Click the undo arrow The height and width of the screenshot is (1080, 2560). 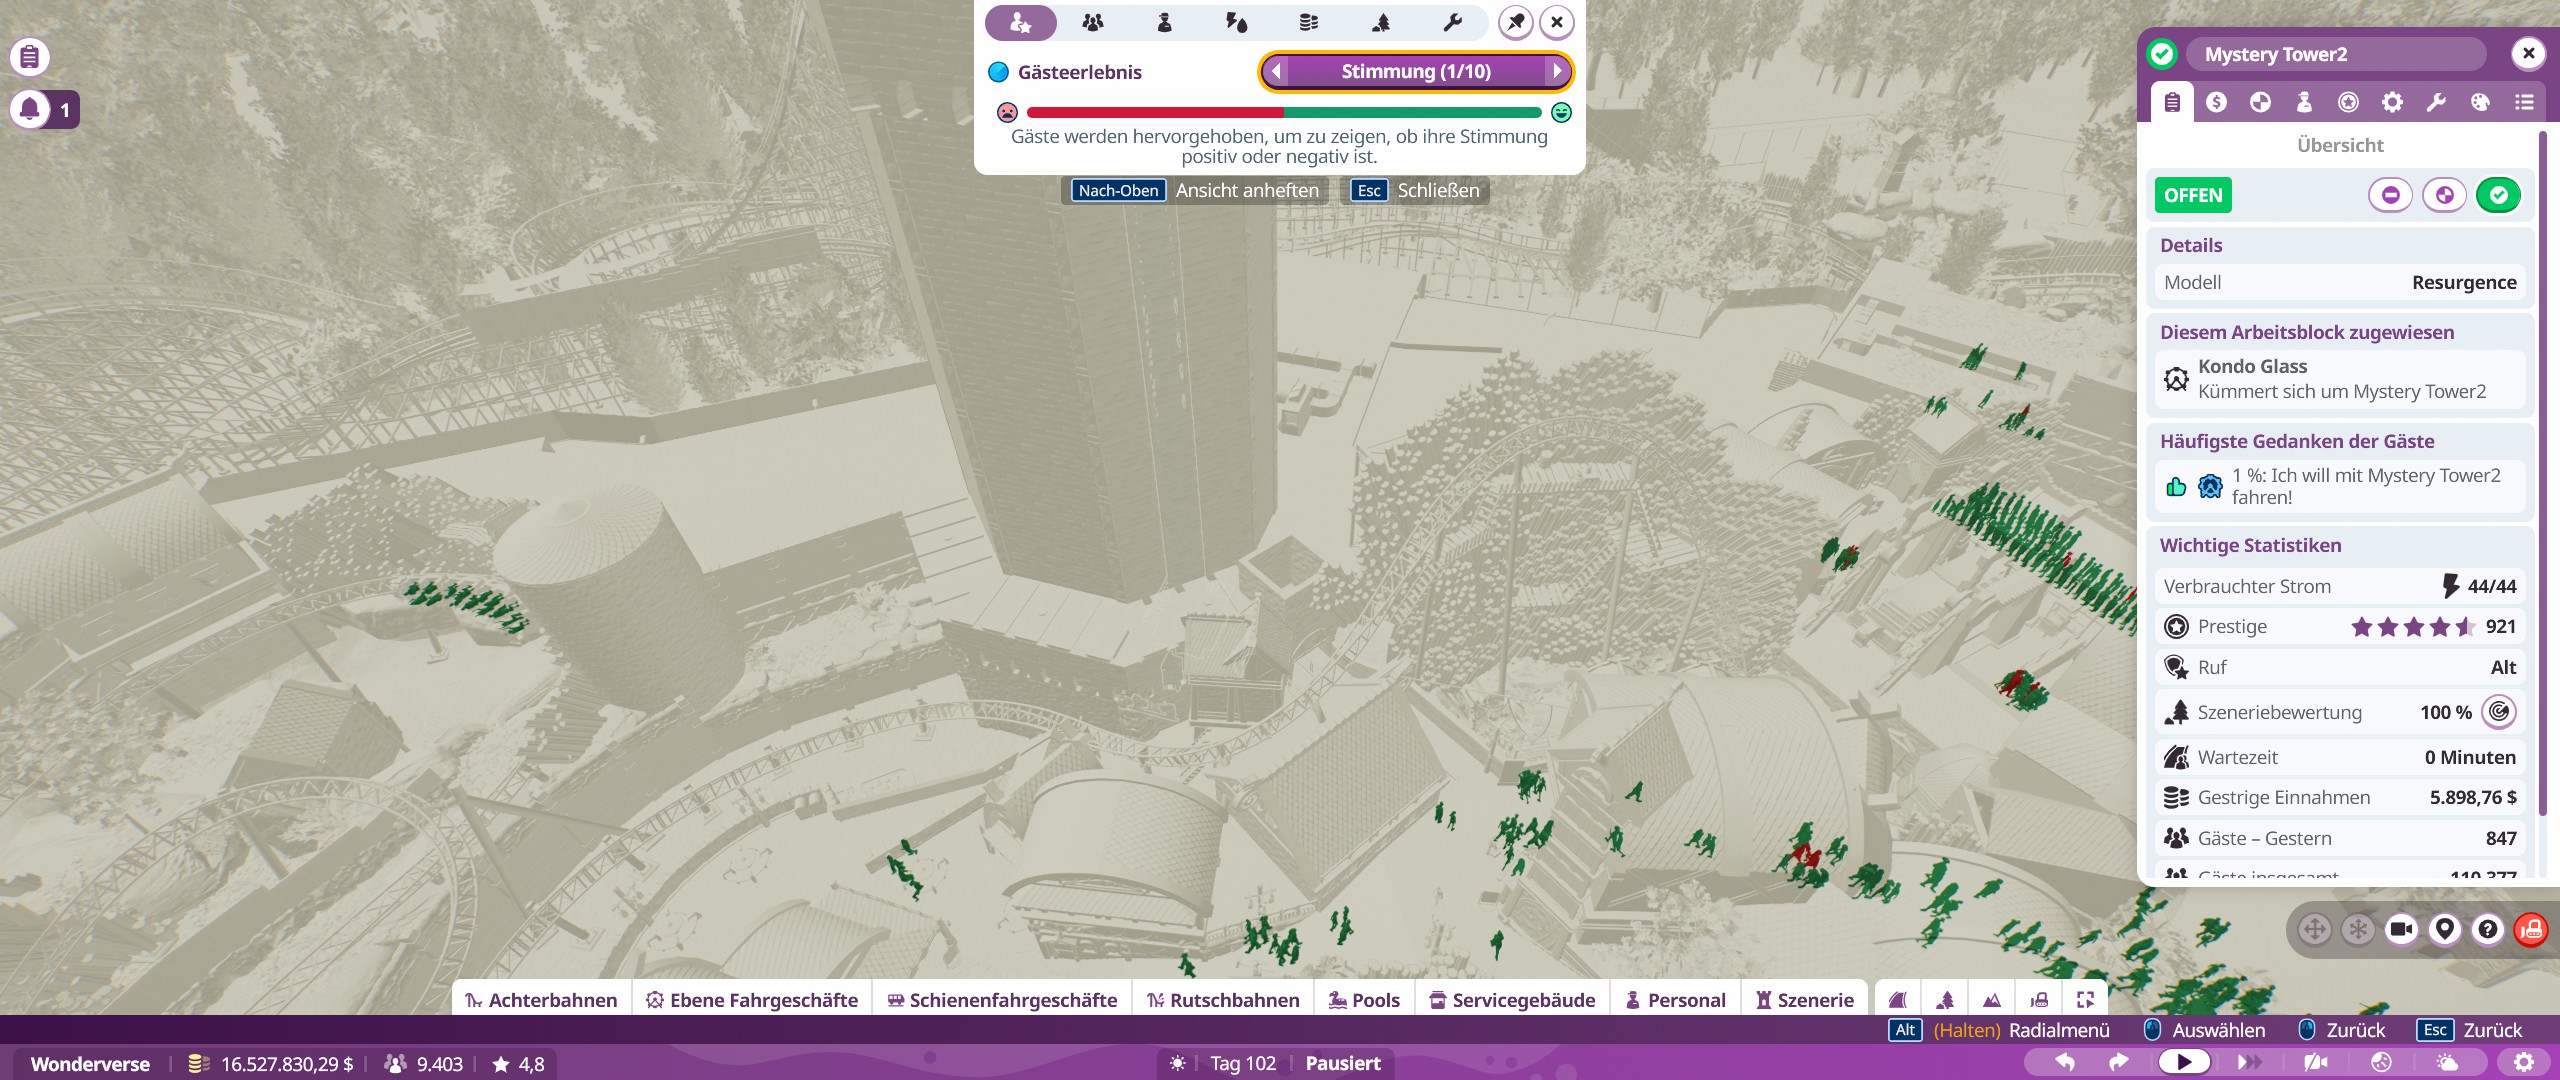pyautogui.click(x=2064, y=1062)
